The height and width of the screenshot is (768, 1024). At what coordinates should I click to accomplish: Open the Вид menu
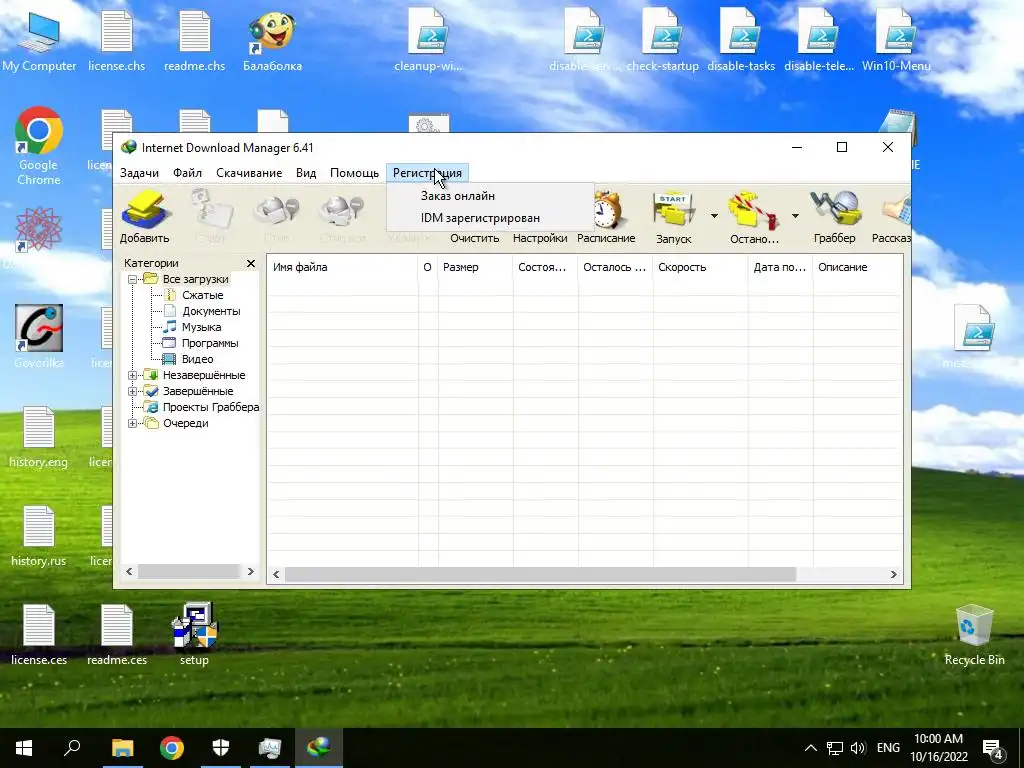tap(306, 173)
